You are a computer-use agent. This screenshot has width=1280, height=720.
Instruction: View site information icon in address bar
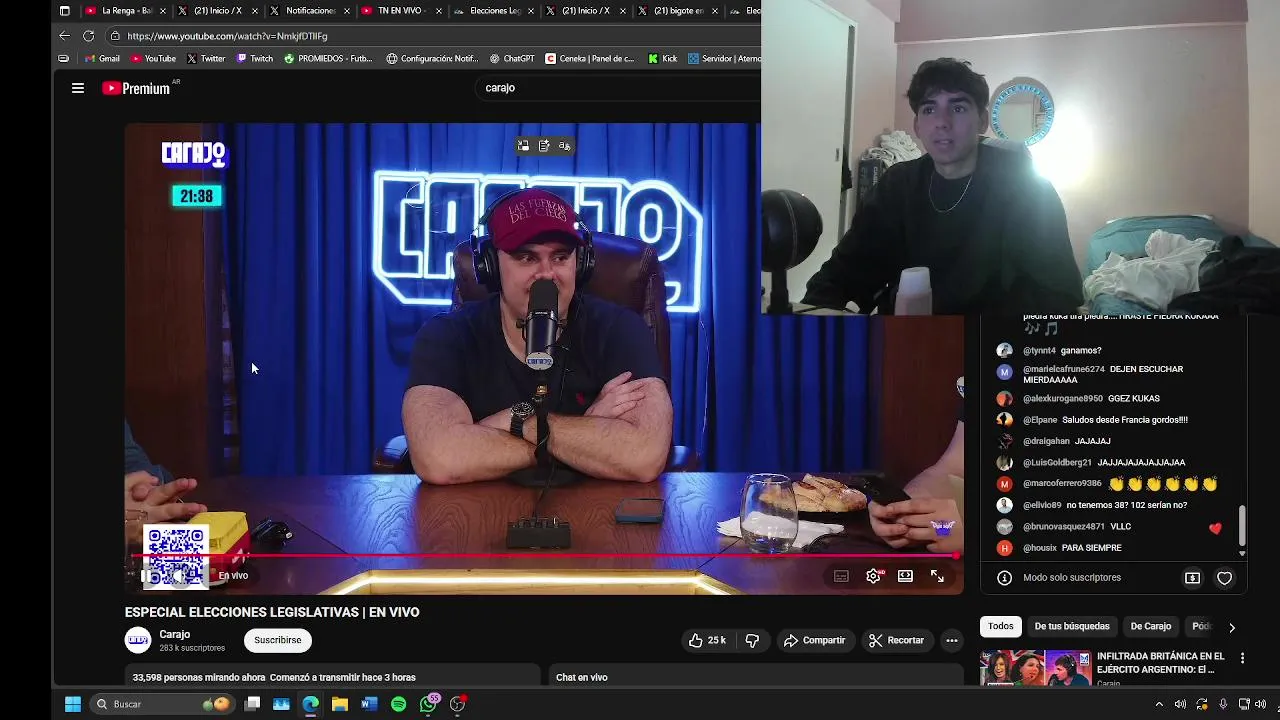pyautogui.click(x=115, y=36)
